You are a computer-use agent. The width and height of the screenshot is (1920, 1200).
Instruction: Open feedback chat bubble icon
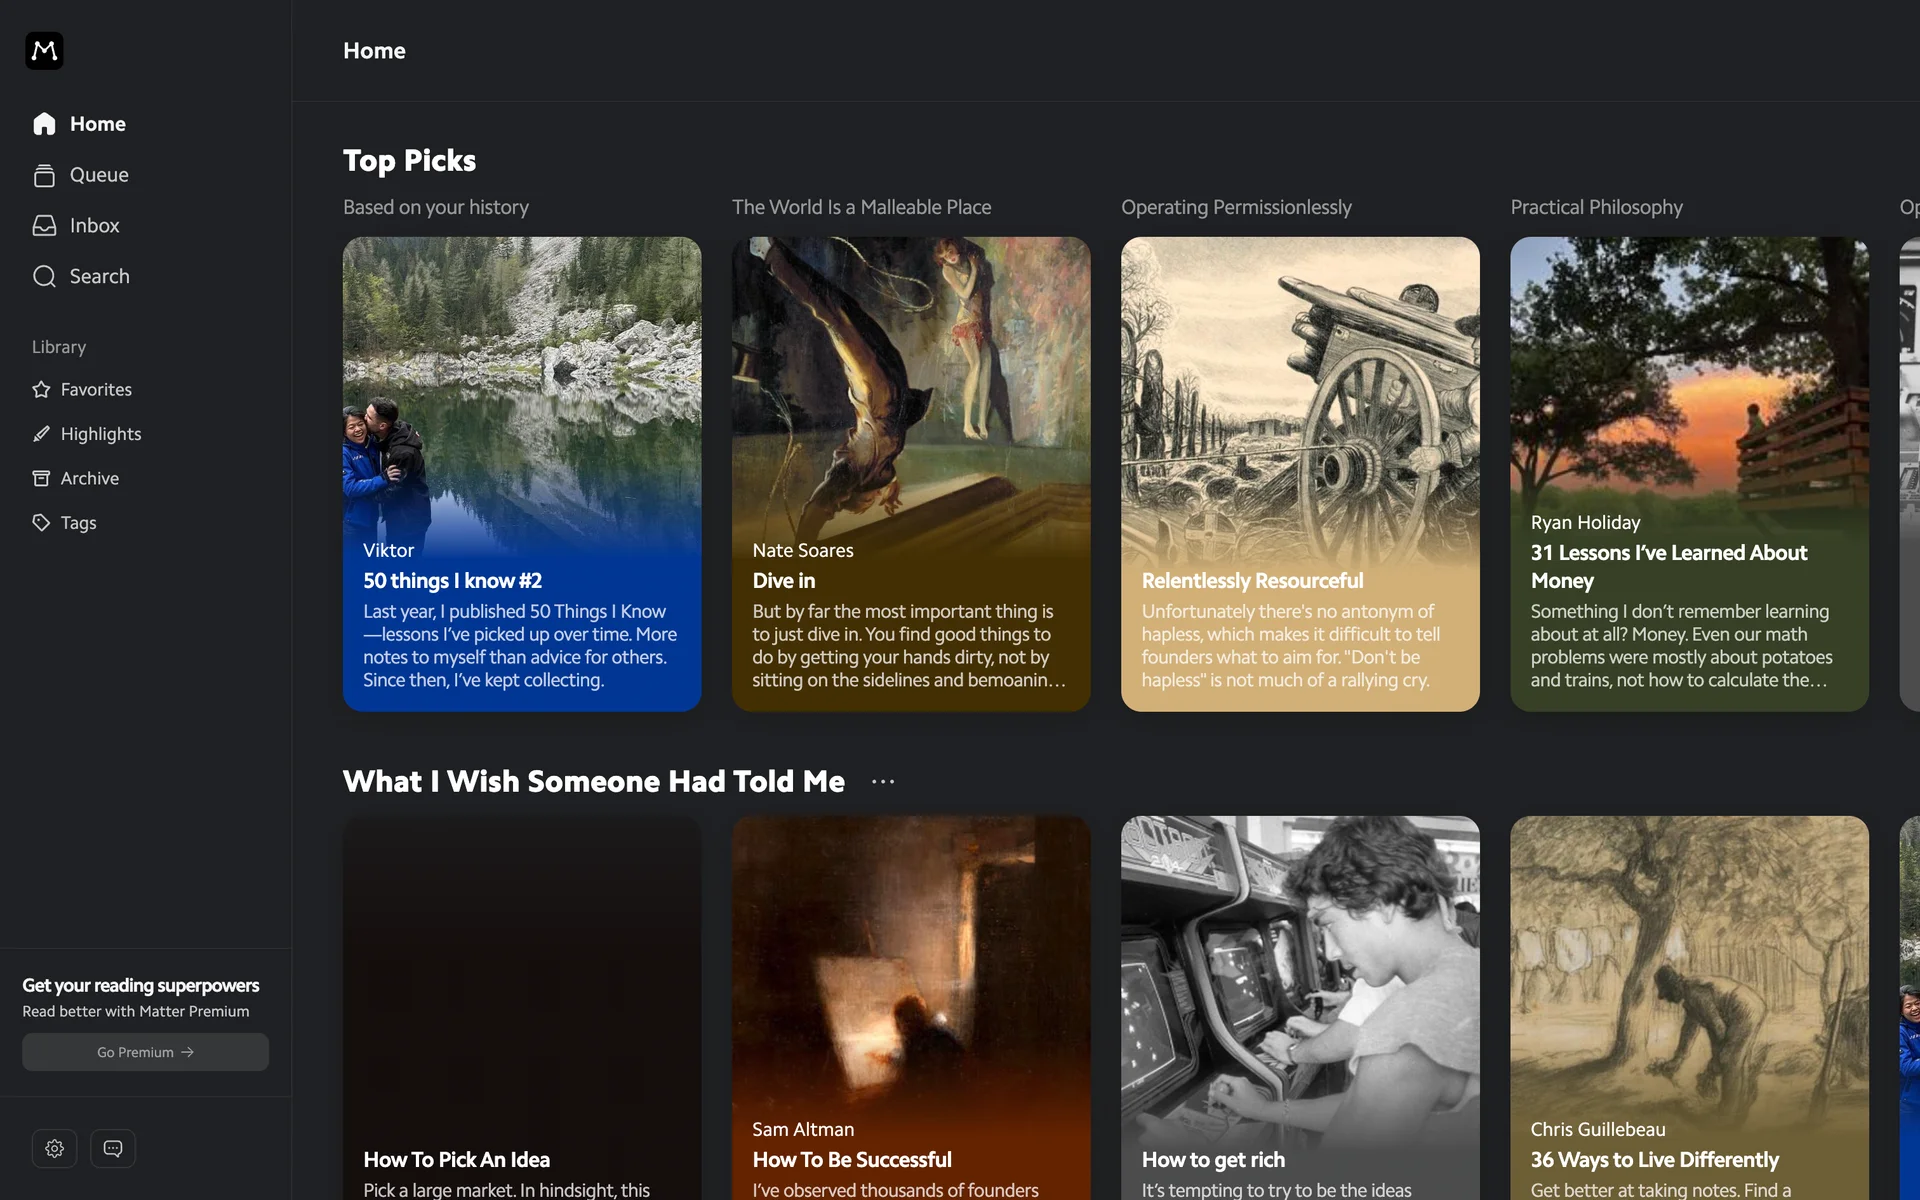point(113,1148)
